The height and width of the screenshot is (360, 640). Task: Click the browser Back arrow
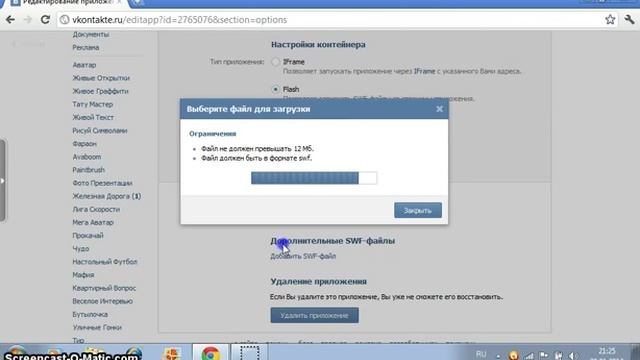point(11,20)
